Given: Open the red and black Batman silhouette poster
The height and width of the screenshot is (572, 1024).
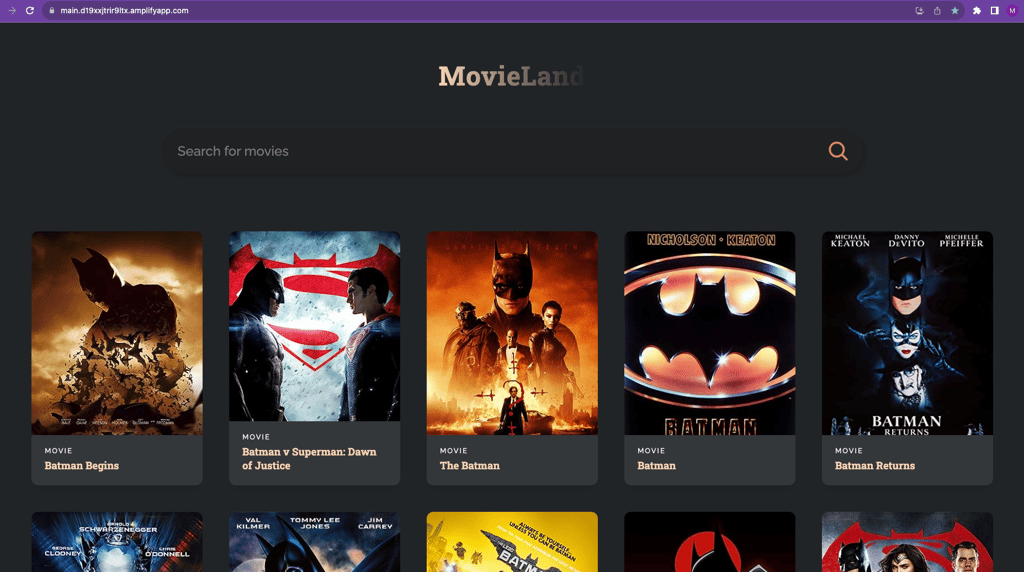Looking at the screenshot, I should coord(709,542).
